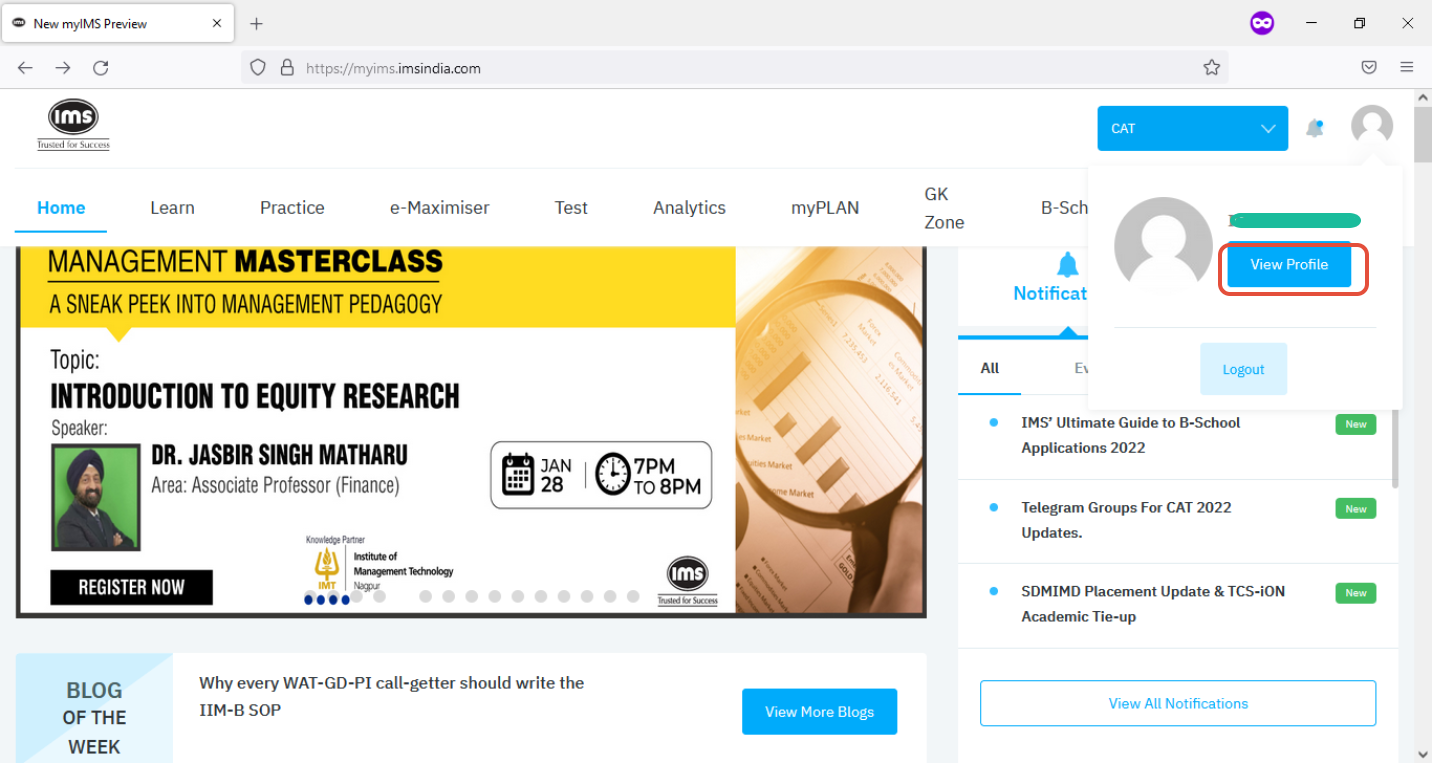Open the Analytics menu
The image size is (1432, 763).
[x=689, y=207]
